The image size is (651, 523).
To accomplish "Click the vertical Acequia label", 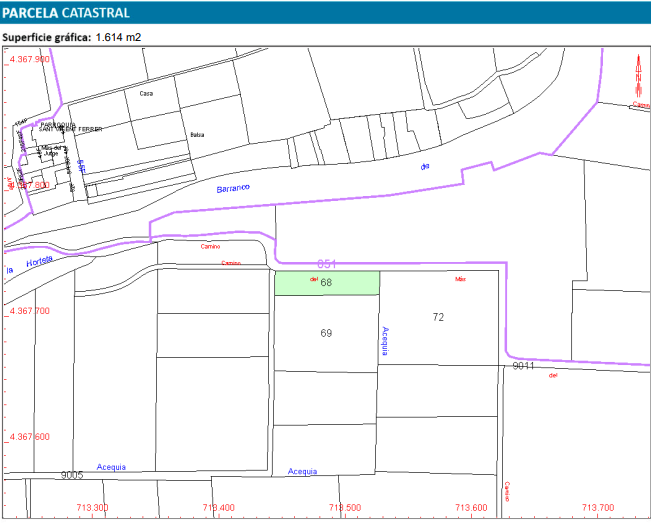I will (383, 341).
